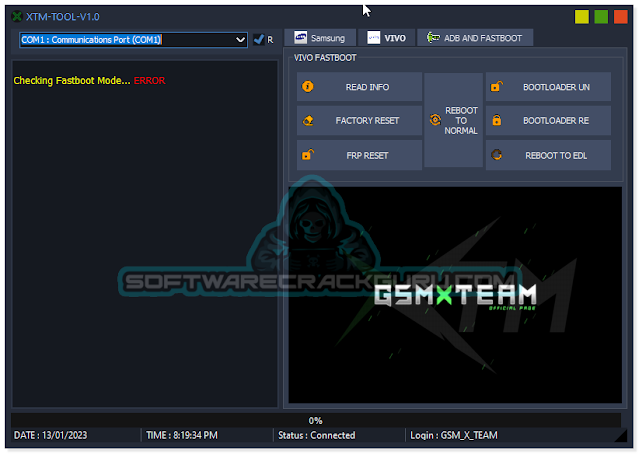Click the red close square

(621, 17)
